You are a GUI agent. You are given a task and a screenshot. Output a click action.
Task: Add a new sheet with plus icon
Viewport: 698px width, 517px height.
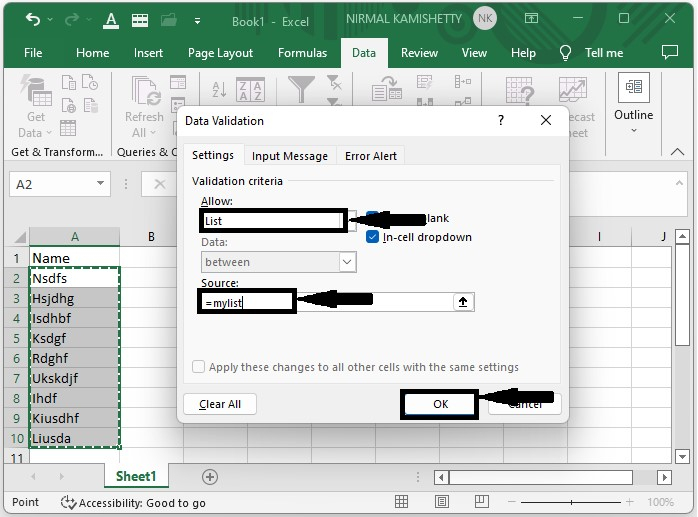pyautogui.click(x=210, y=477)
